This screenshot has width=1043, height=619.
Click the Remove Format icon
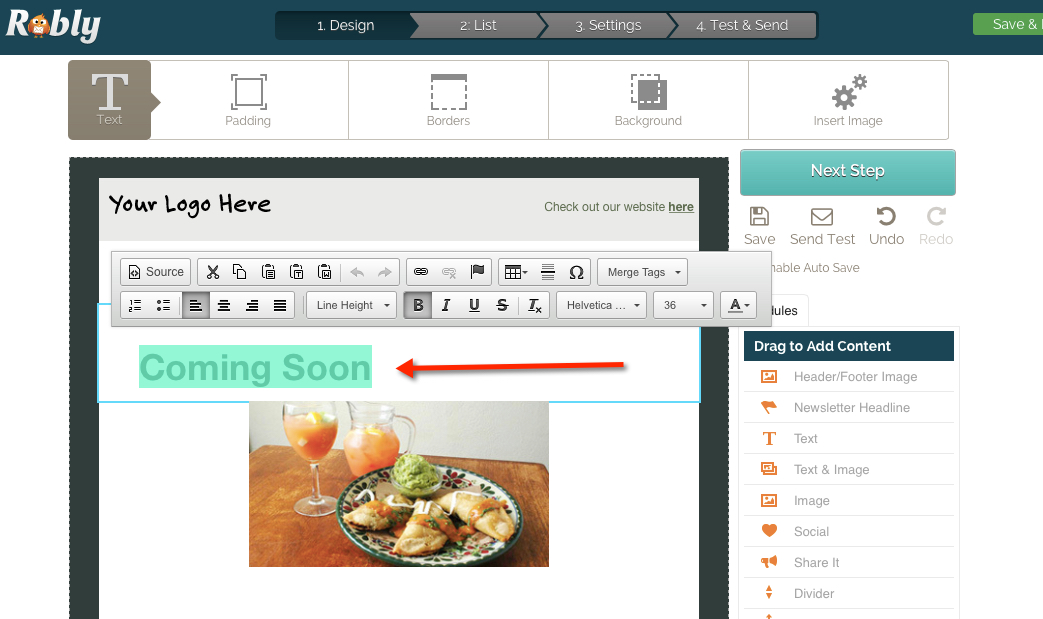point(535,306)
